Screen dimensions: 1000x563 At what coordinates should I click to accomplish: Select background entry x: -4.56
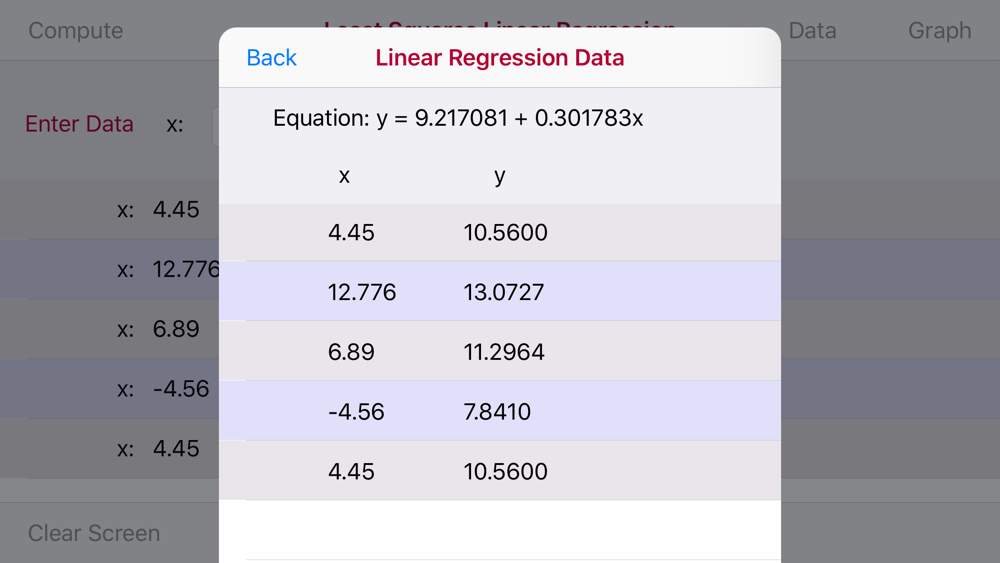pos(163,389)
